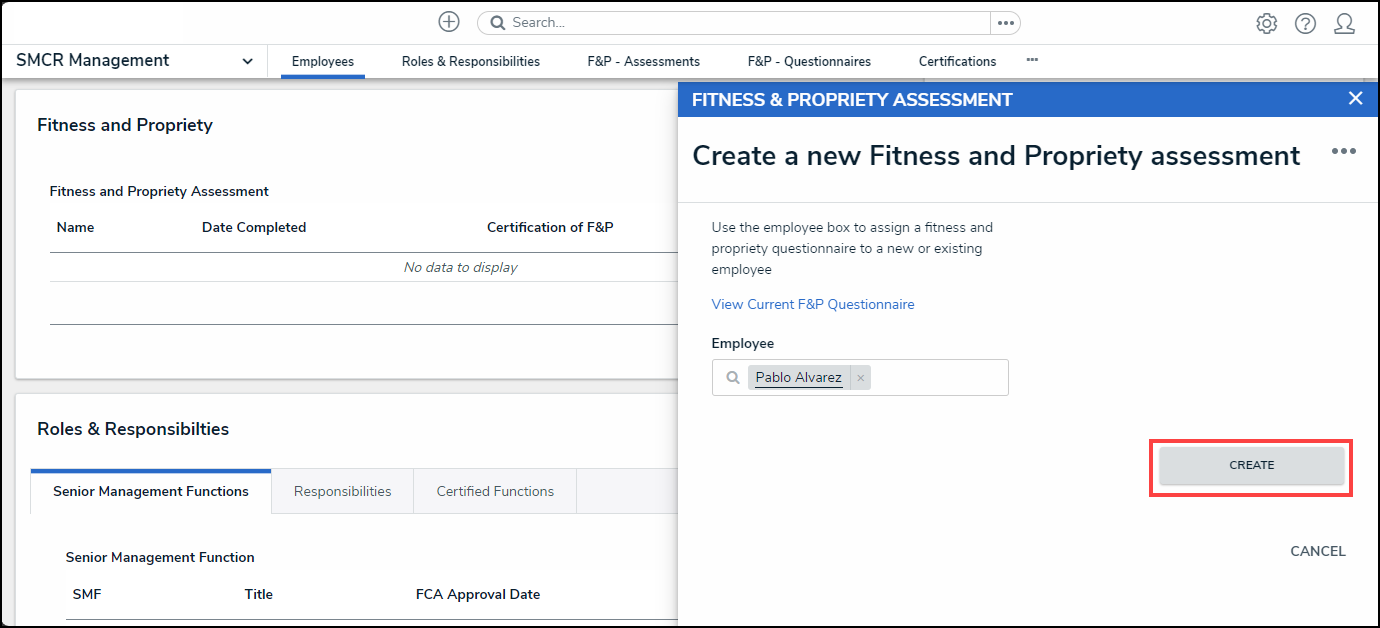Screen dimensions: 1380x628
Task: Show more navigation tabs via ellipsis
Action: (x=1032, y=61)
